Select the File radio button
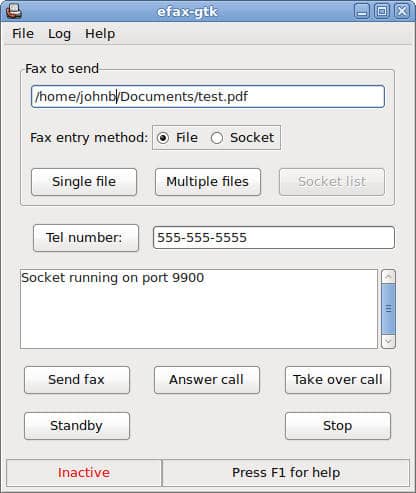The image size is (416, 493). 163,138
